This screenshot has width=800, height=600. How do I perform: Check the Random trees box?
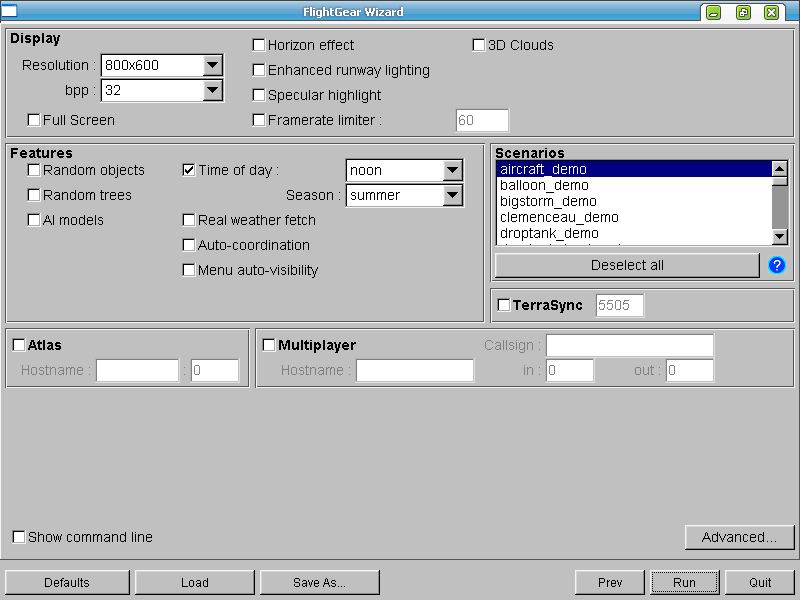click(34, 195)
